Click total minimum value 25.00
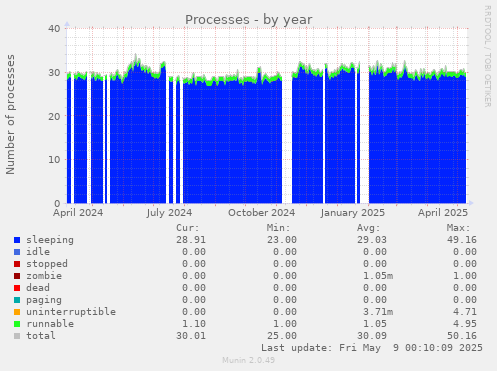 282,336
